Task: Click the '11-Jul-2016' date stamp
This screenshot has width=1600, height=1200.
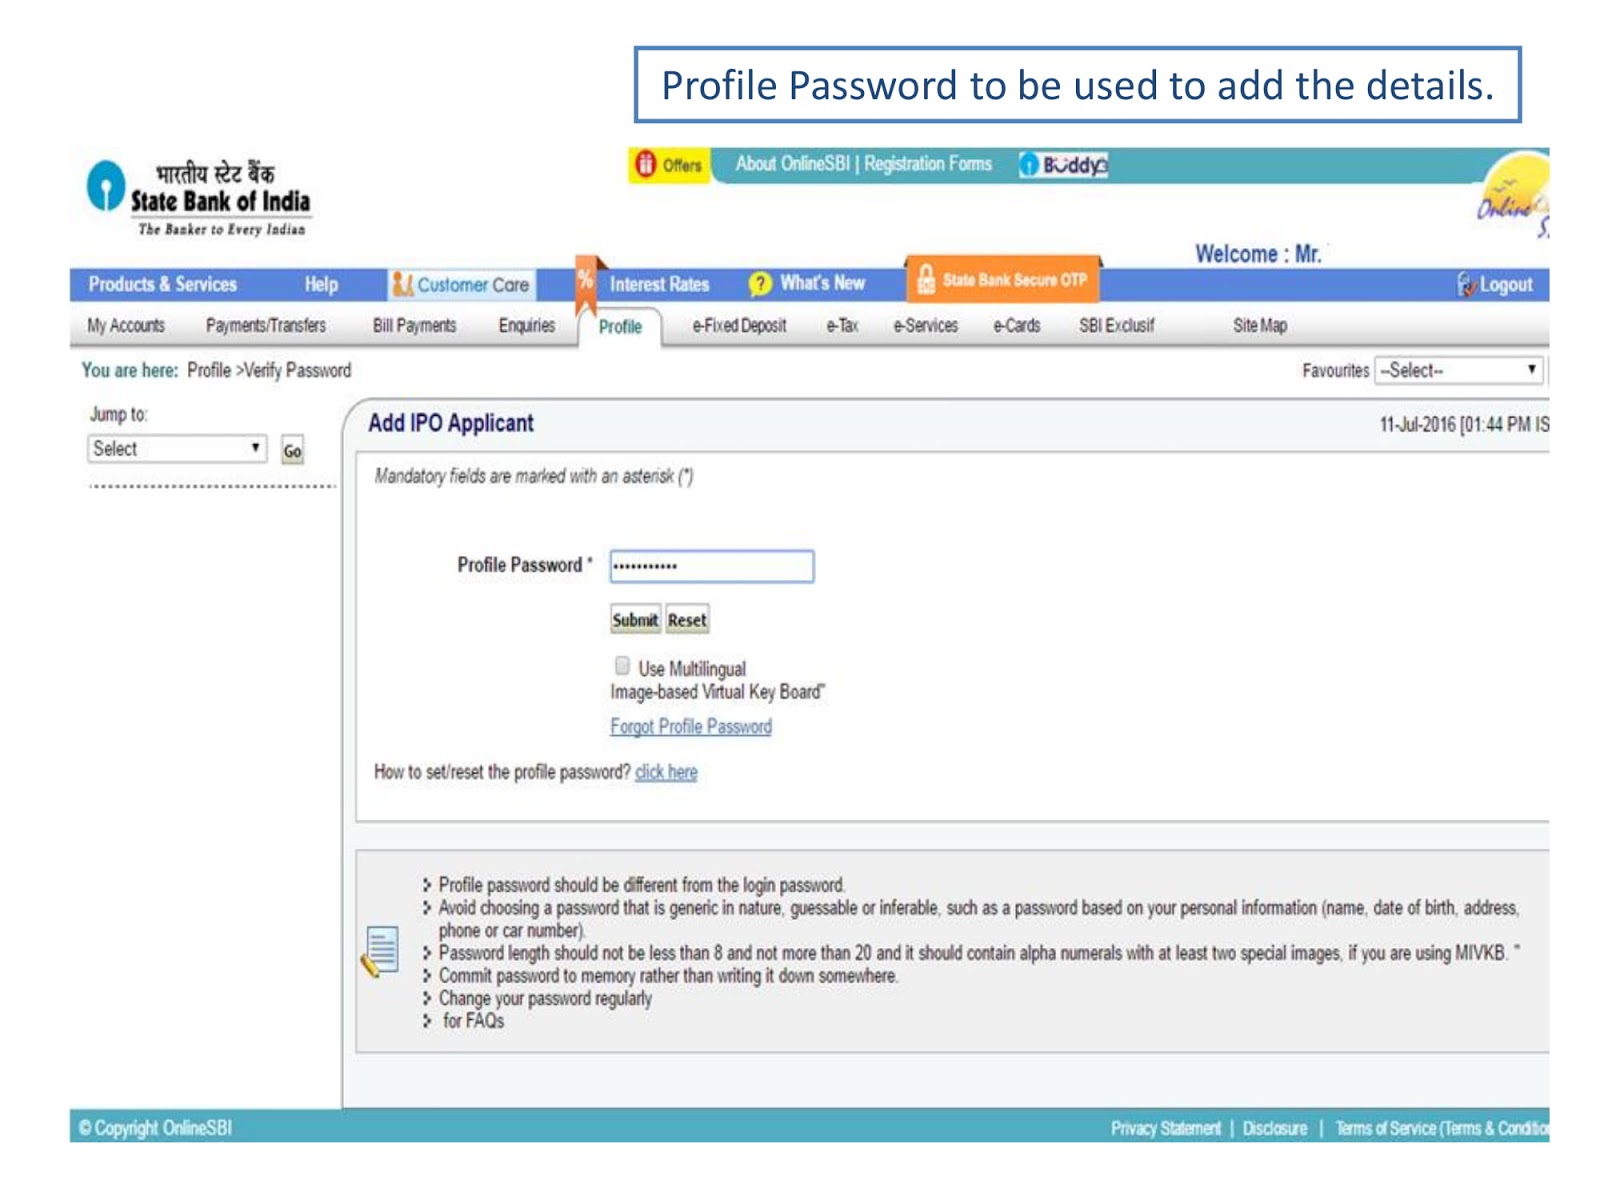Action: click(x=1417, y=425)
